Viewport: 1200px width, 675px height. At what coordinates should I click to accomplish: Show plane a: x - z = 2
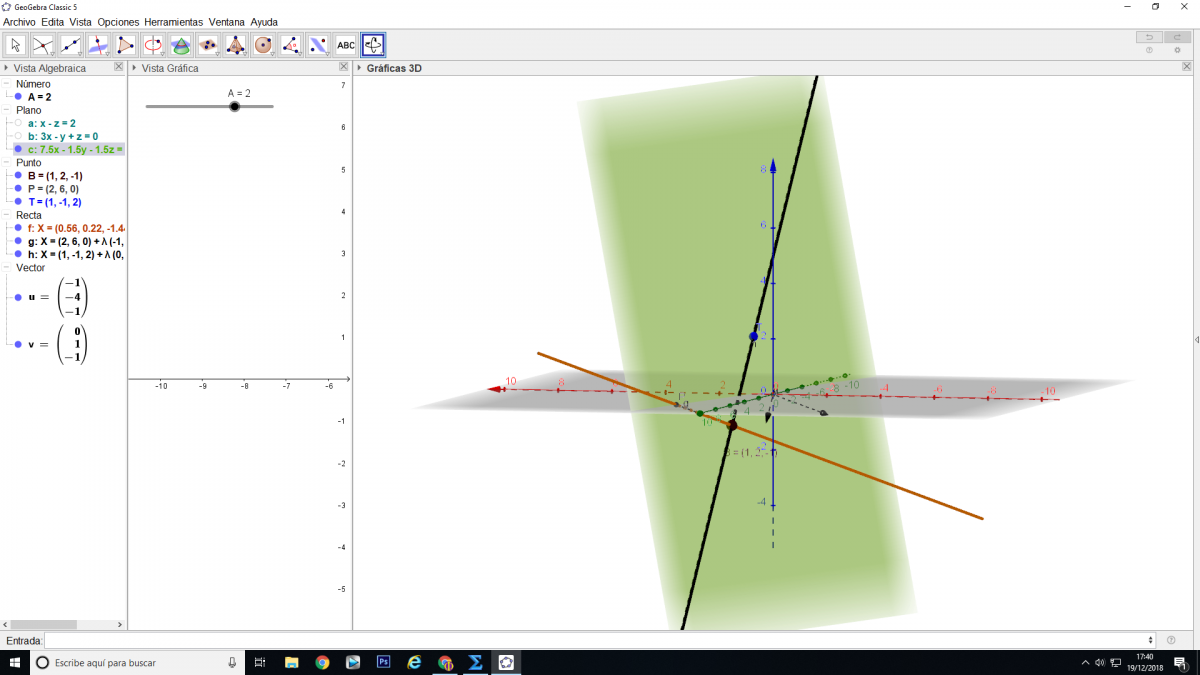(x=18, y=123)
